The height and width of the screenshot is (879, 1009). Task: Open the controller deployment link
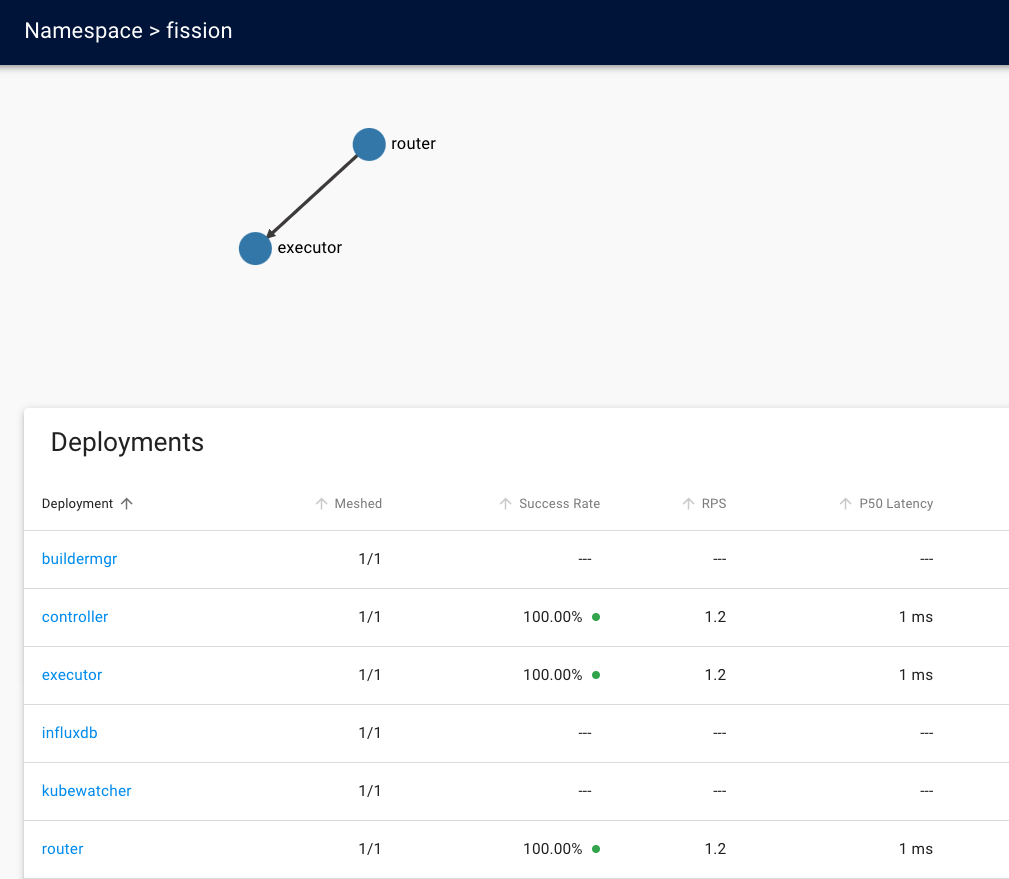pos(75,617)
